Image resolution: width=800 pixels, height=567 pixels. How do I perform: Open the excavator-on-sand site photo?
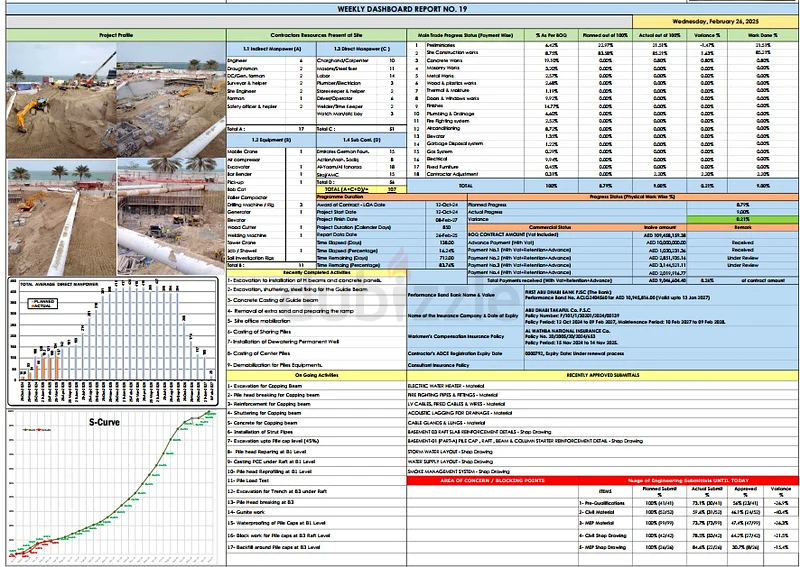tap(61, 101)
